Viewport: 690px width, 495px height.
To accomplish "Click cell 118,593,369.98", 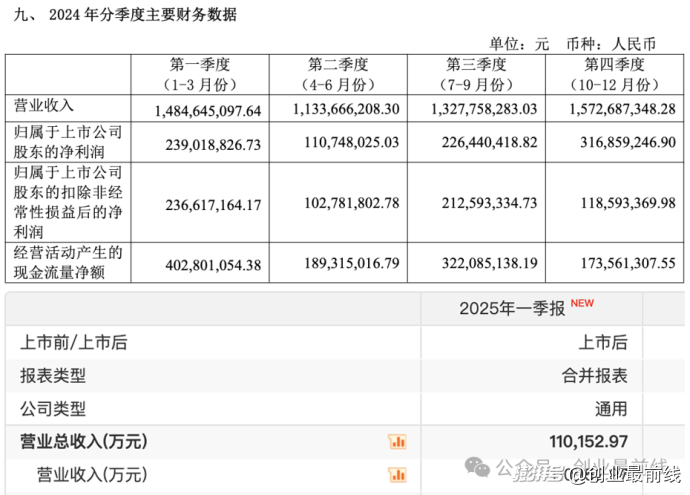I will coord(628,203).
